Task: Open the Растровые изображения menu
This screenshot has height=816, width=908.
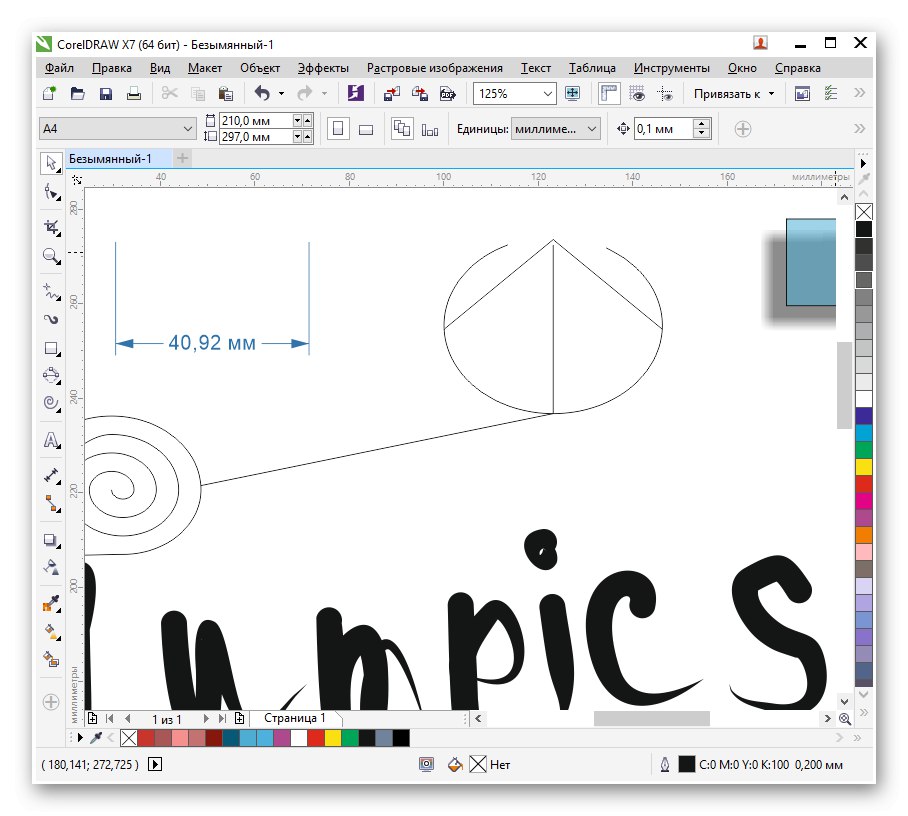Action: pos(434,68)
